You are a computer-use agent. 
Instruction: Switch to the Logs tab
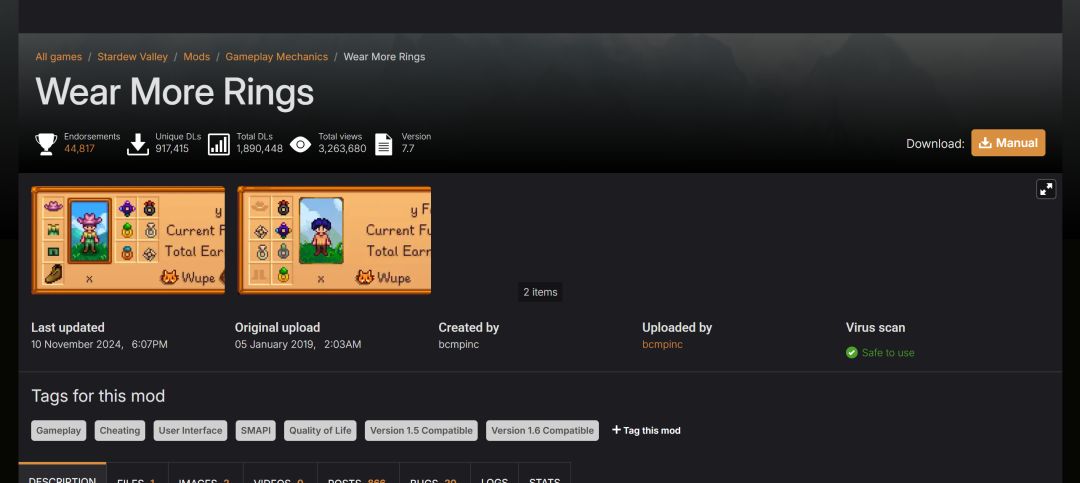(x=495, y=473)
